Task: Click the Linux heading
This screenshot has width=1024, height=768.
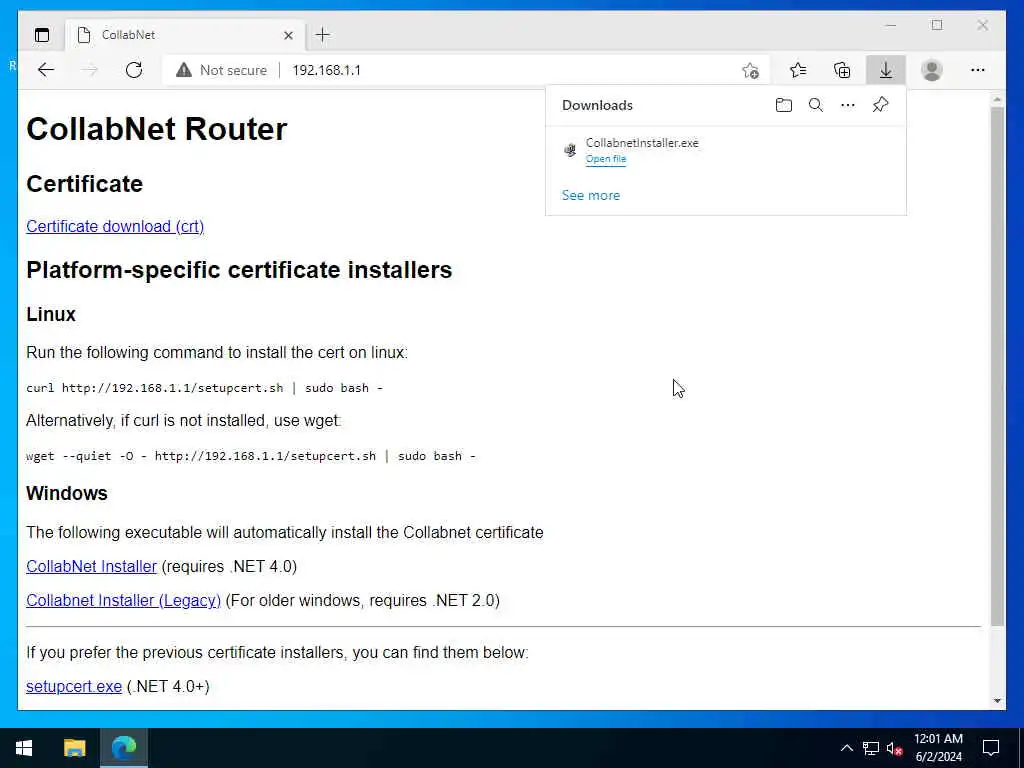Action: pos(51,314)
